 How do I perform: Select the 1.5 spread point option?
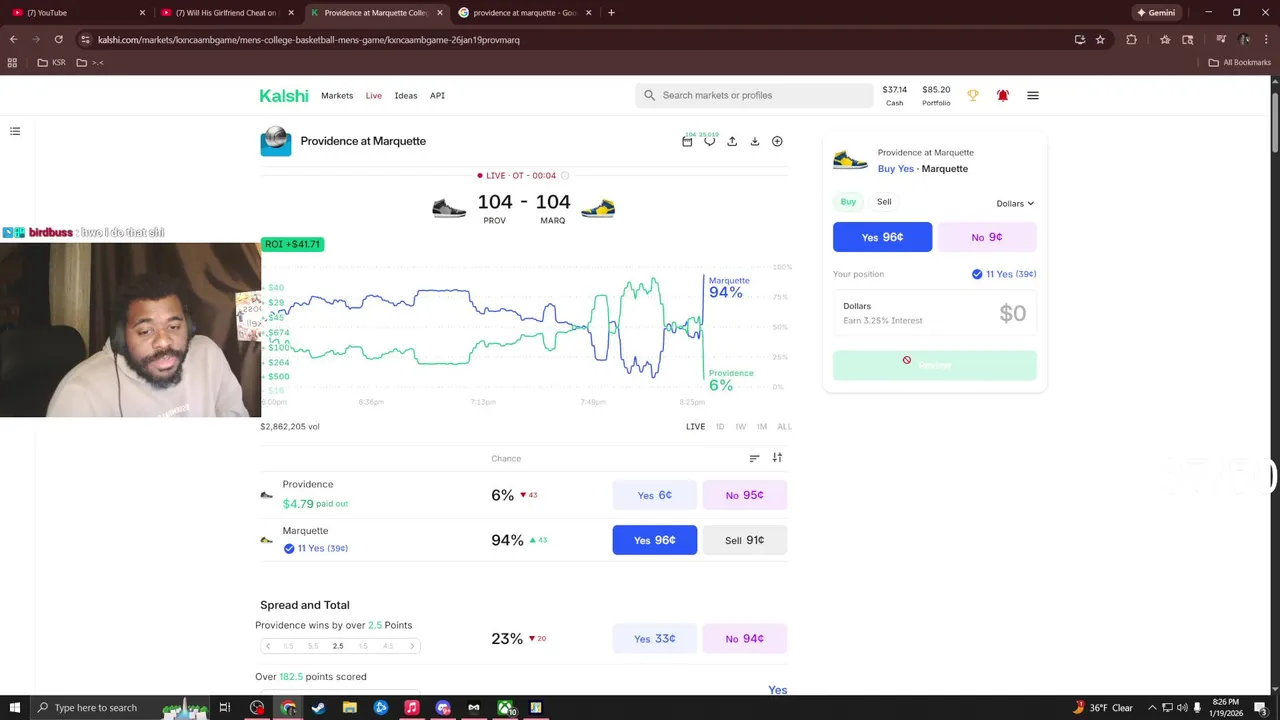coord(363,646)
